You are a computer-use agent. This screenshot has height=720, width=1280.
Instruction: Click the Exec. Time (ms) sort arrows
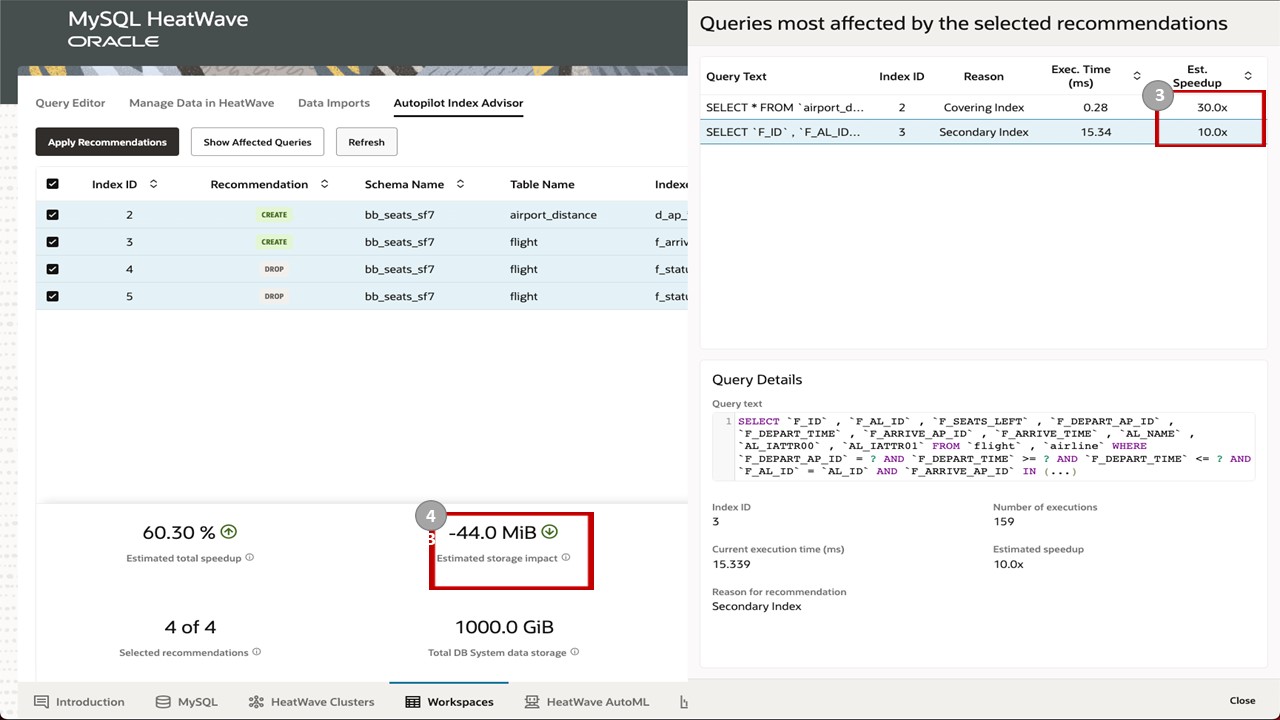point(1136,75)
